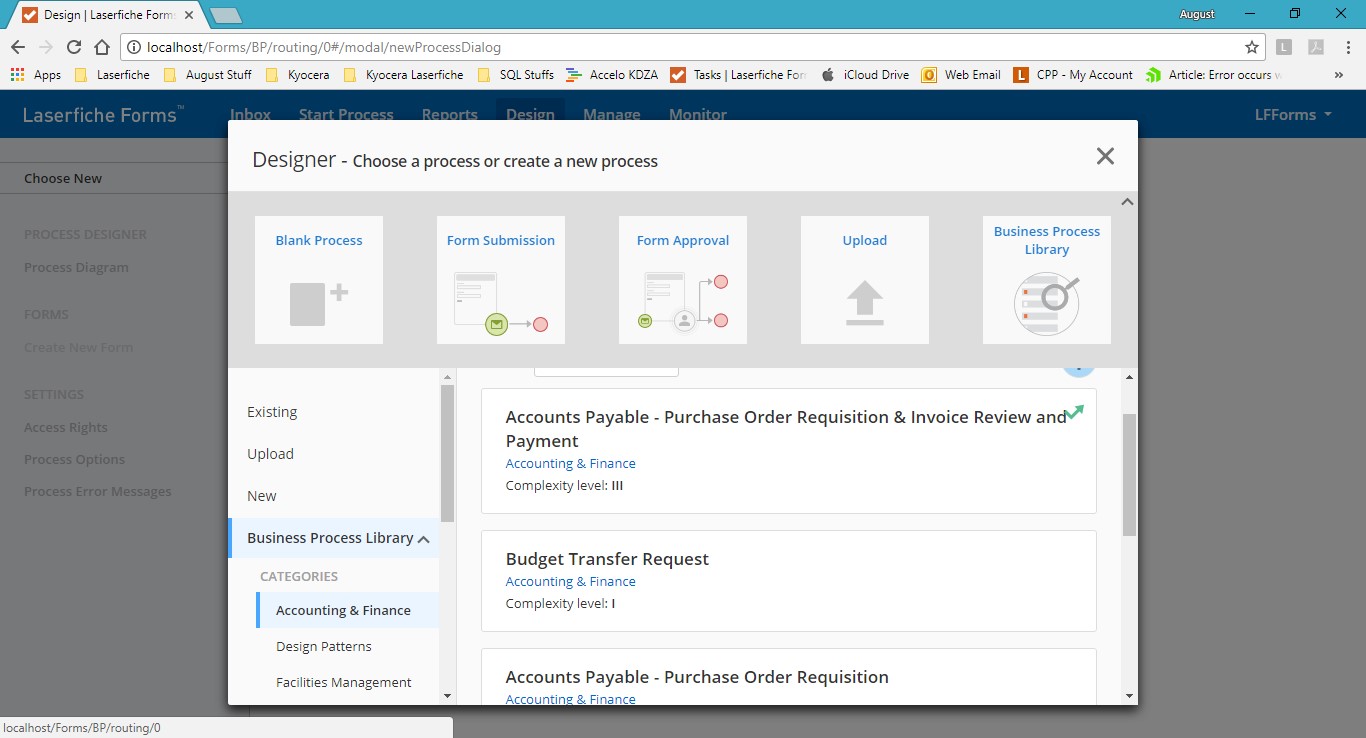Open the CPP - My Account bookmark
Screen dimensions: 1366x738
tap(1073, 75)
